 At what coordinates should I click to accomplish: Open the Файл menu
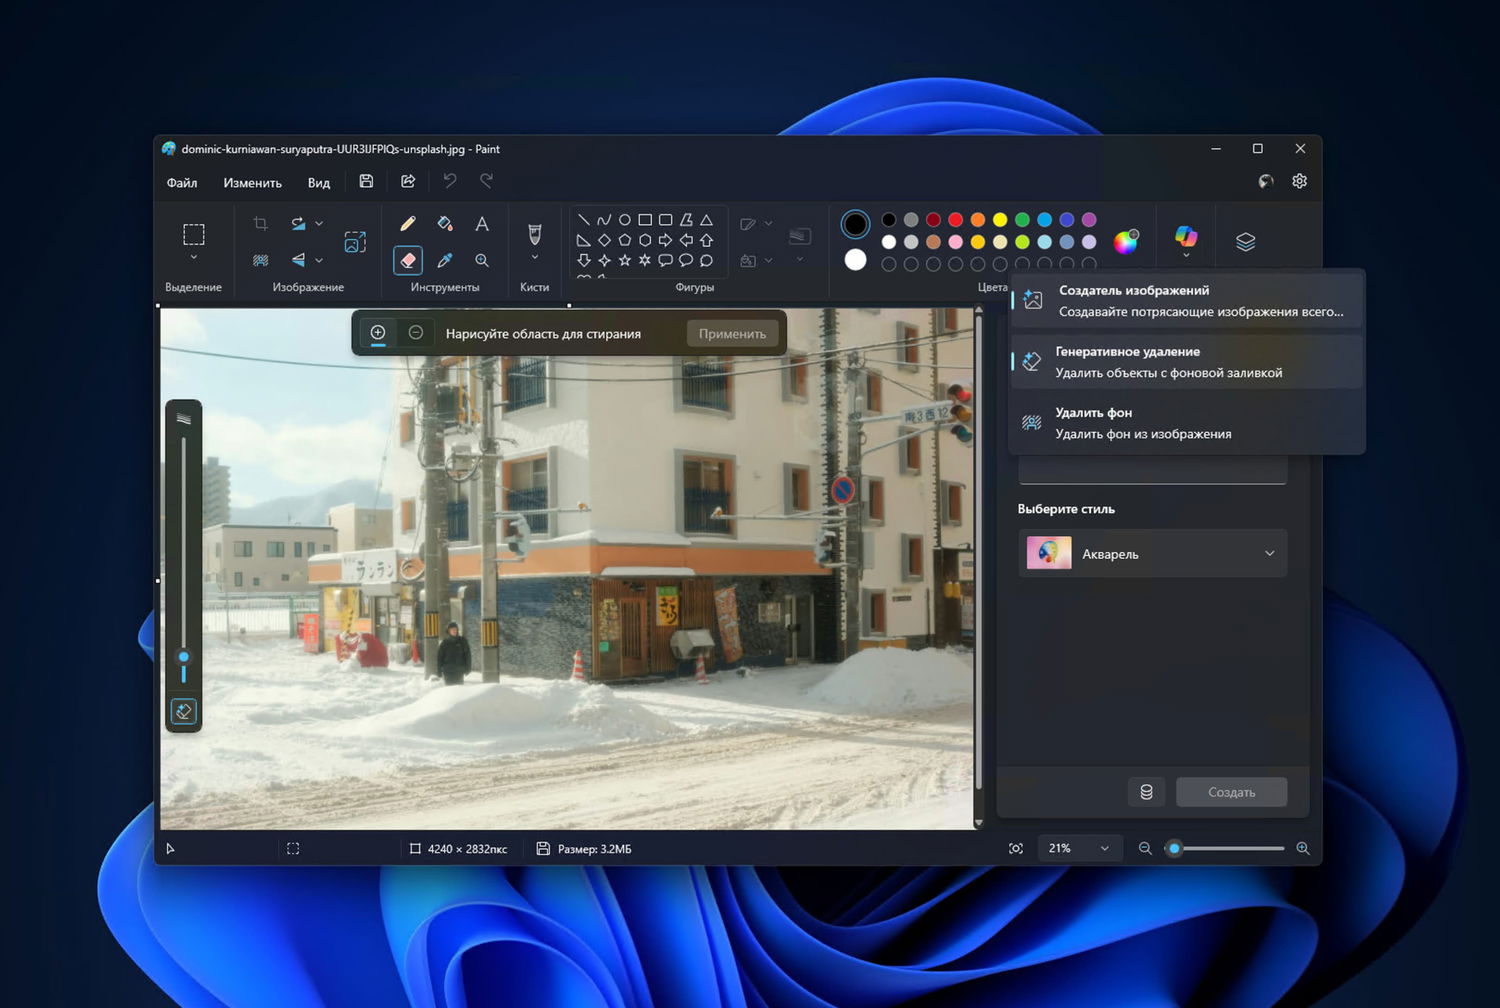[182, 183]
